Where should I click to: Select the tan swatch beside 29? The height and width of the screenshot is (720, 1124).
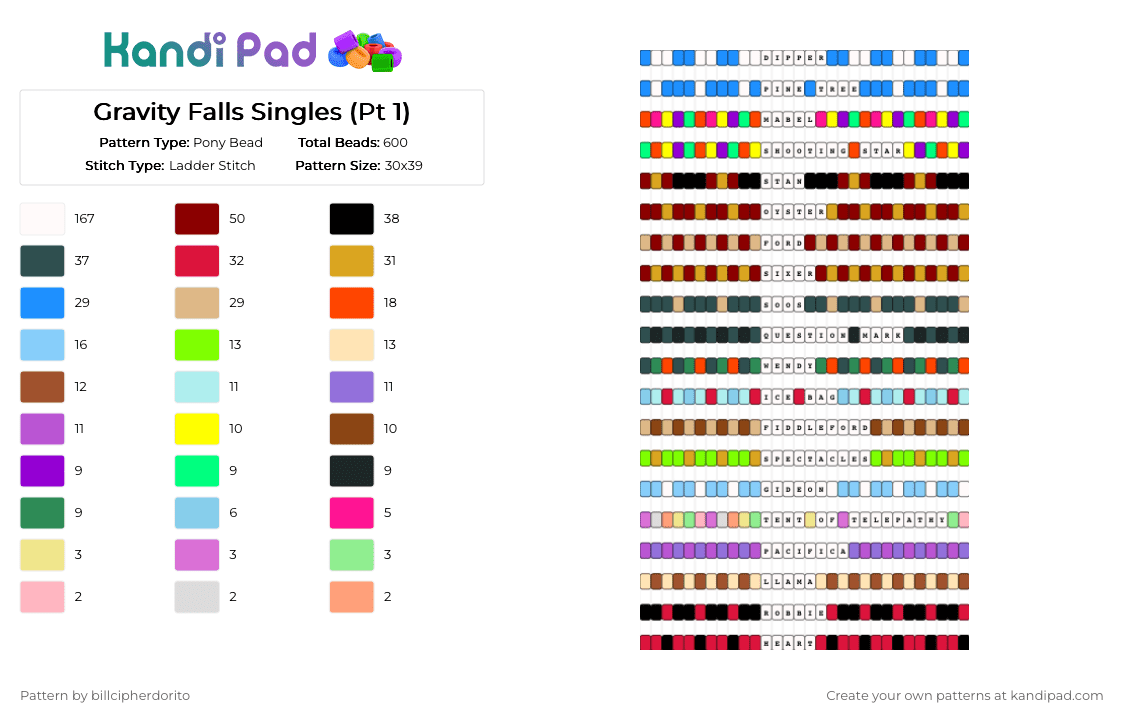[x=197, y=303]
